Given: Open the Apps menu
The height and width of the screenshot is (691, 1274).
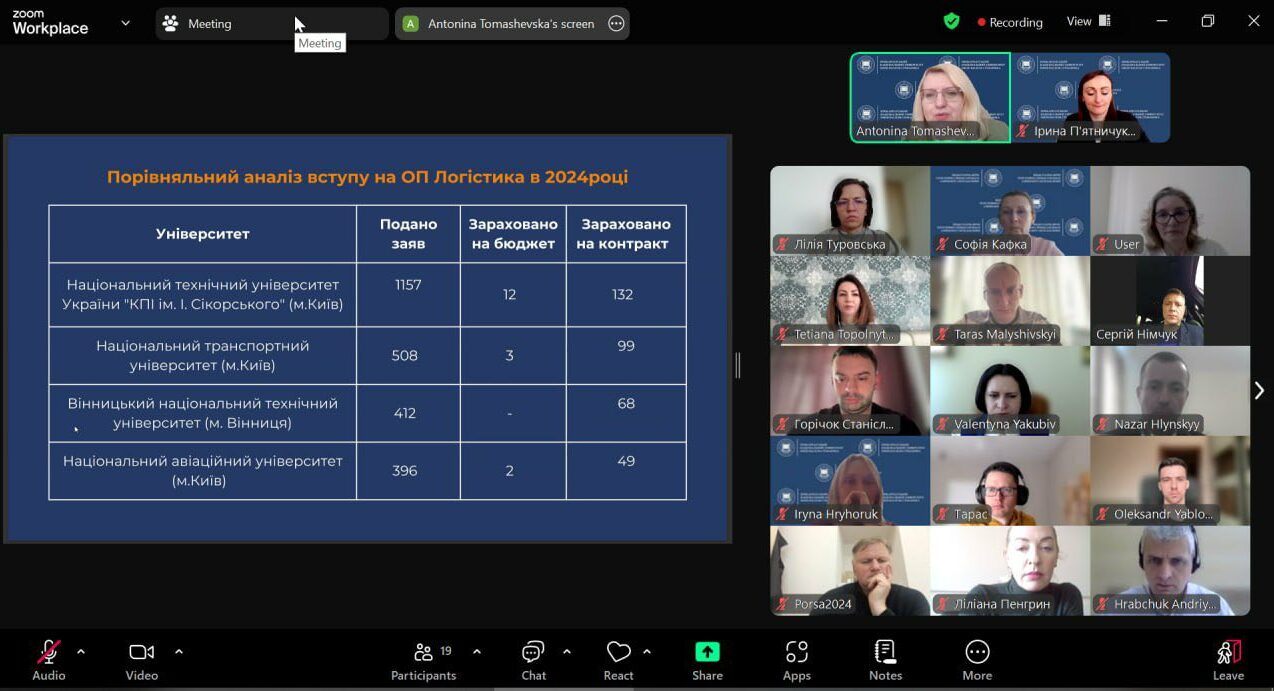Looking at the screenshot, I should (x=796, y=661).
